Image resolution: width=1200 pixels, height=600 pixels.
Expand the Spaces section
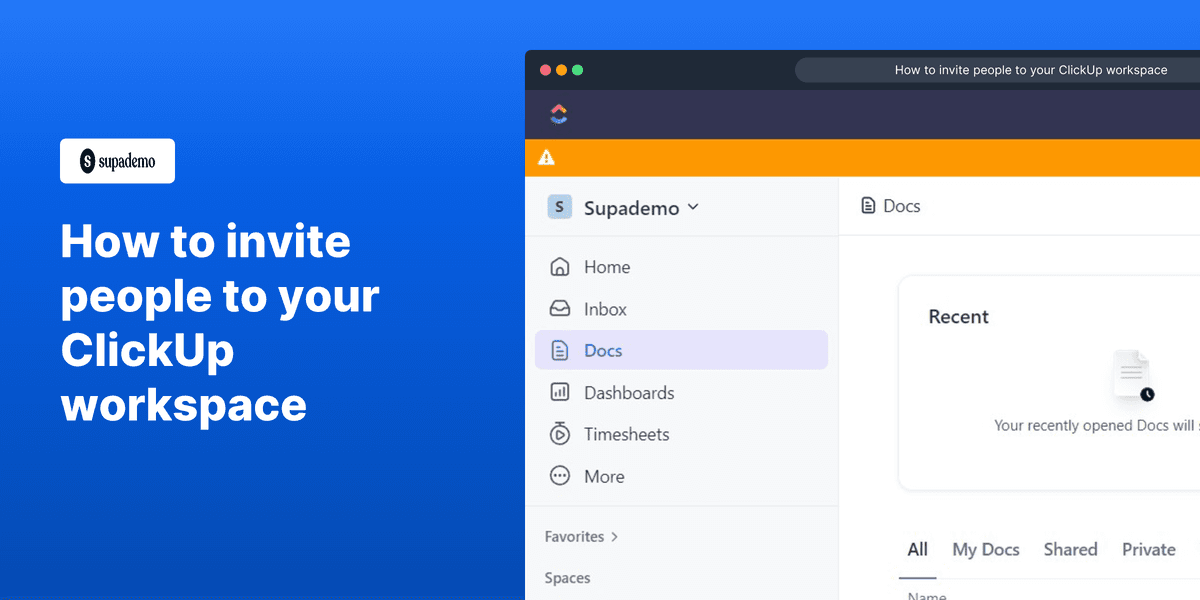click(567, 578)
